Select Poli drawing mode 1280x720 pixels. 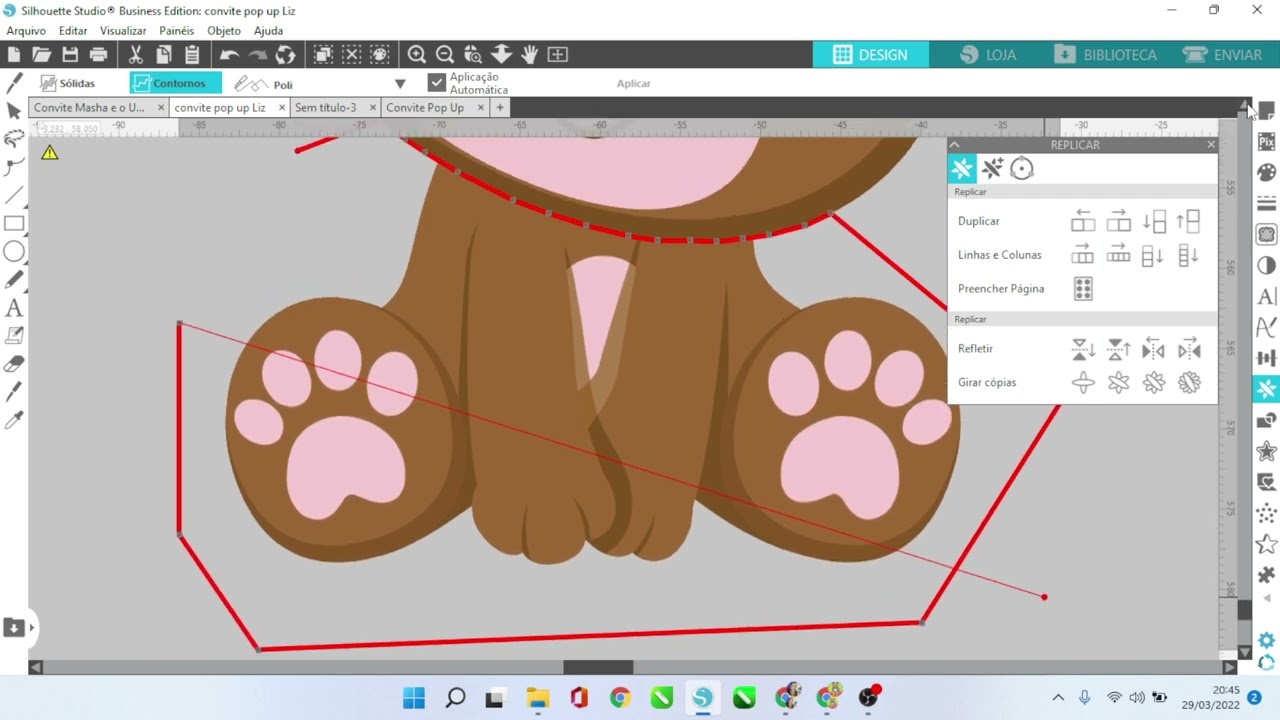point(264,84)
